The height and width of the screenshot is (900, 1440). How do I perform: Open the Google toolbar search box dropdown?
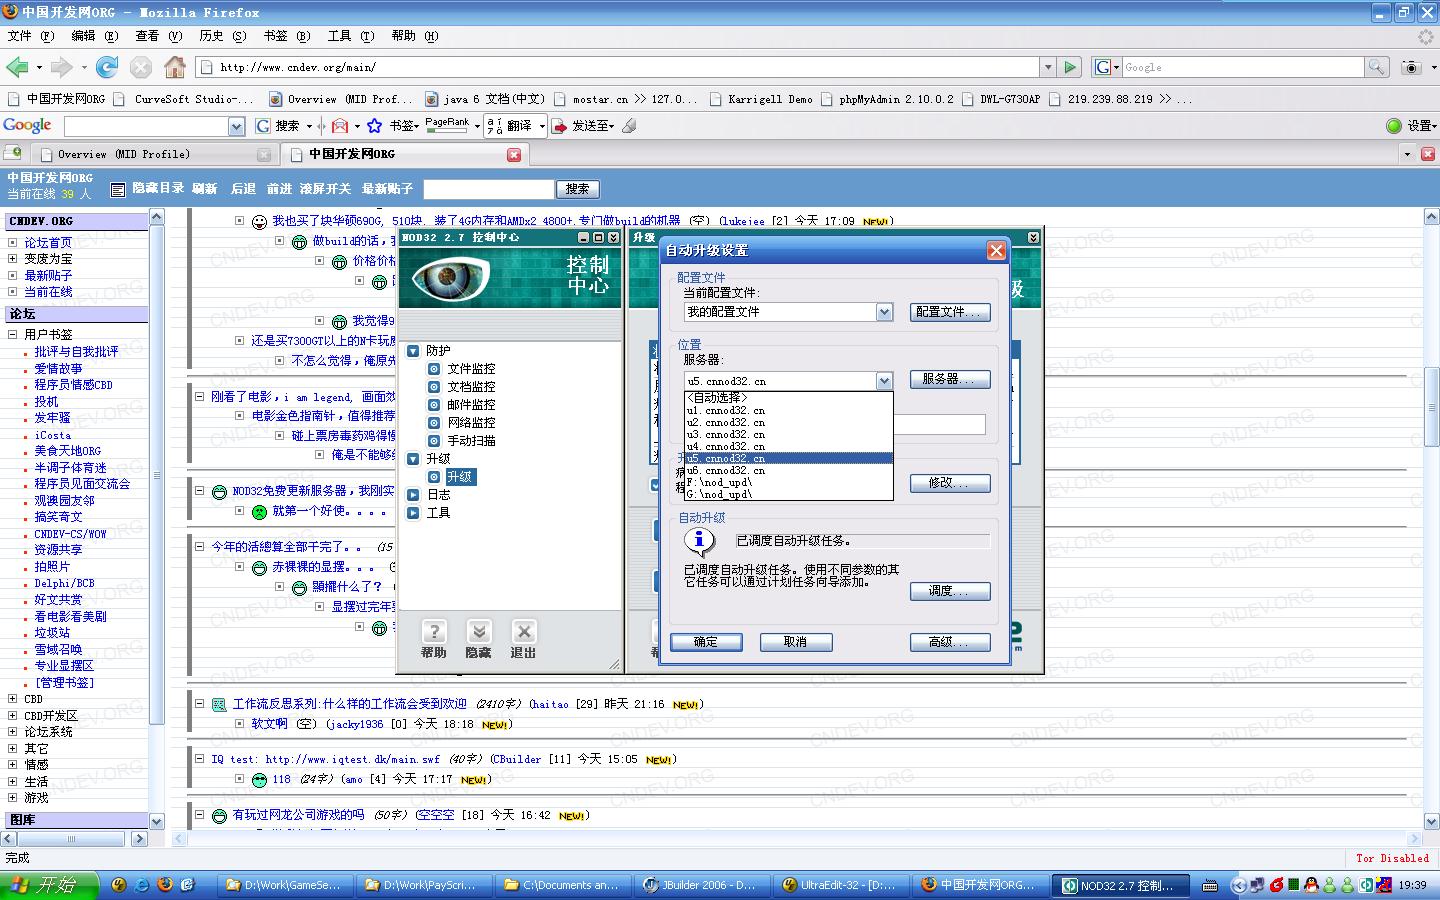[237, 126]
